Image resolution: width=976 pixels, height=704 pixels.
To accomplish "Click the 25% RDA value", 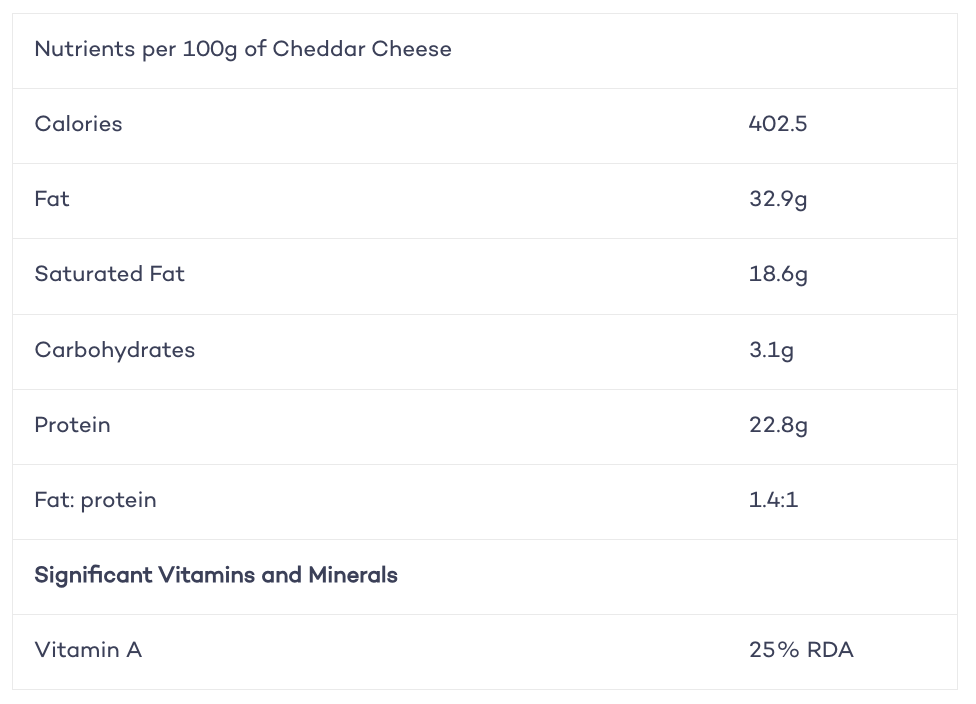I will pos(801,650).
